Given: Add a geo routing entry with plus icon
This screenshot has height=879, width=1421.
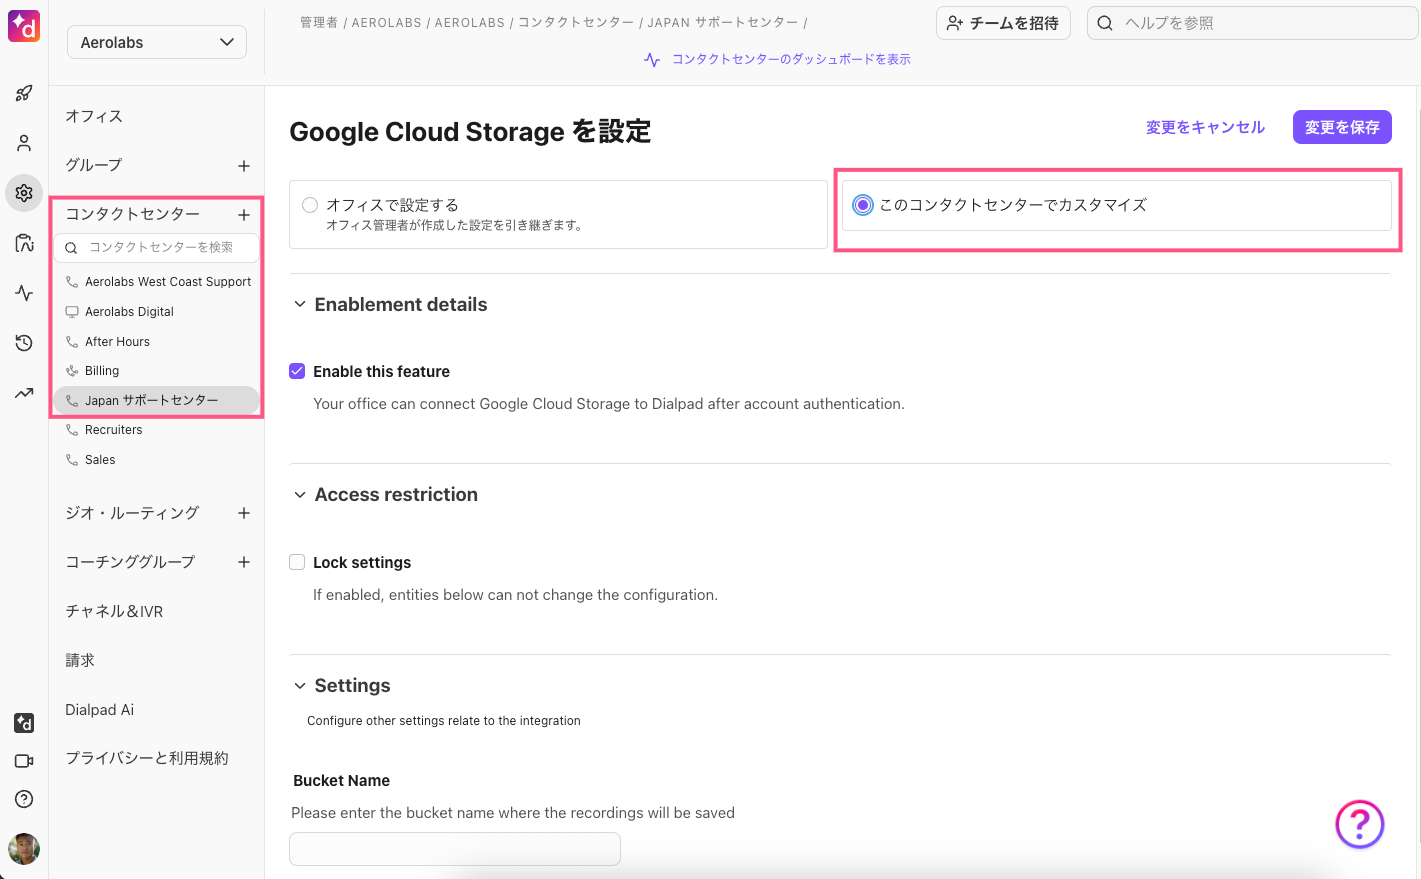Looking at the screenshot, I should 244,513.
